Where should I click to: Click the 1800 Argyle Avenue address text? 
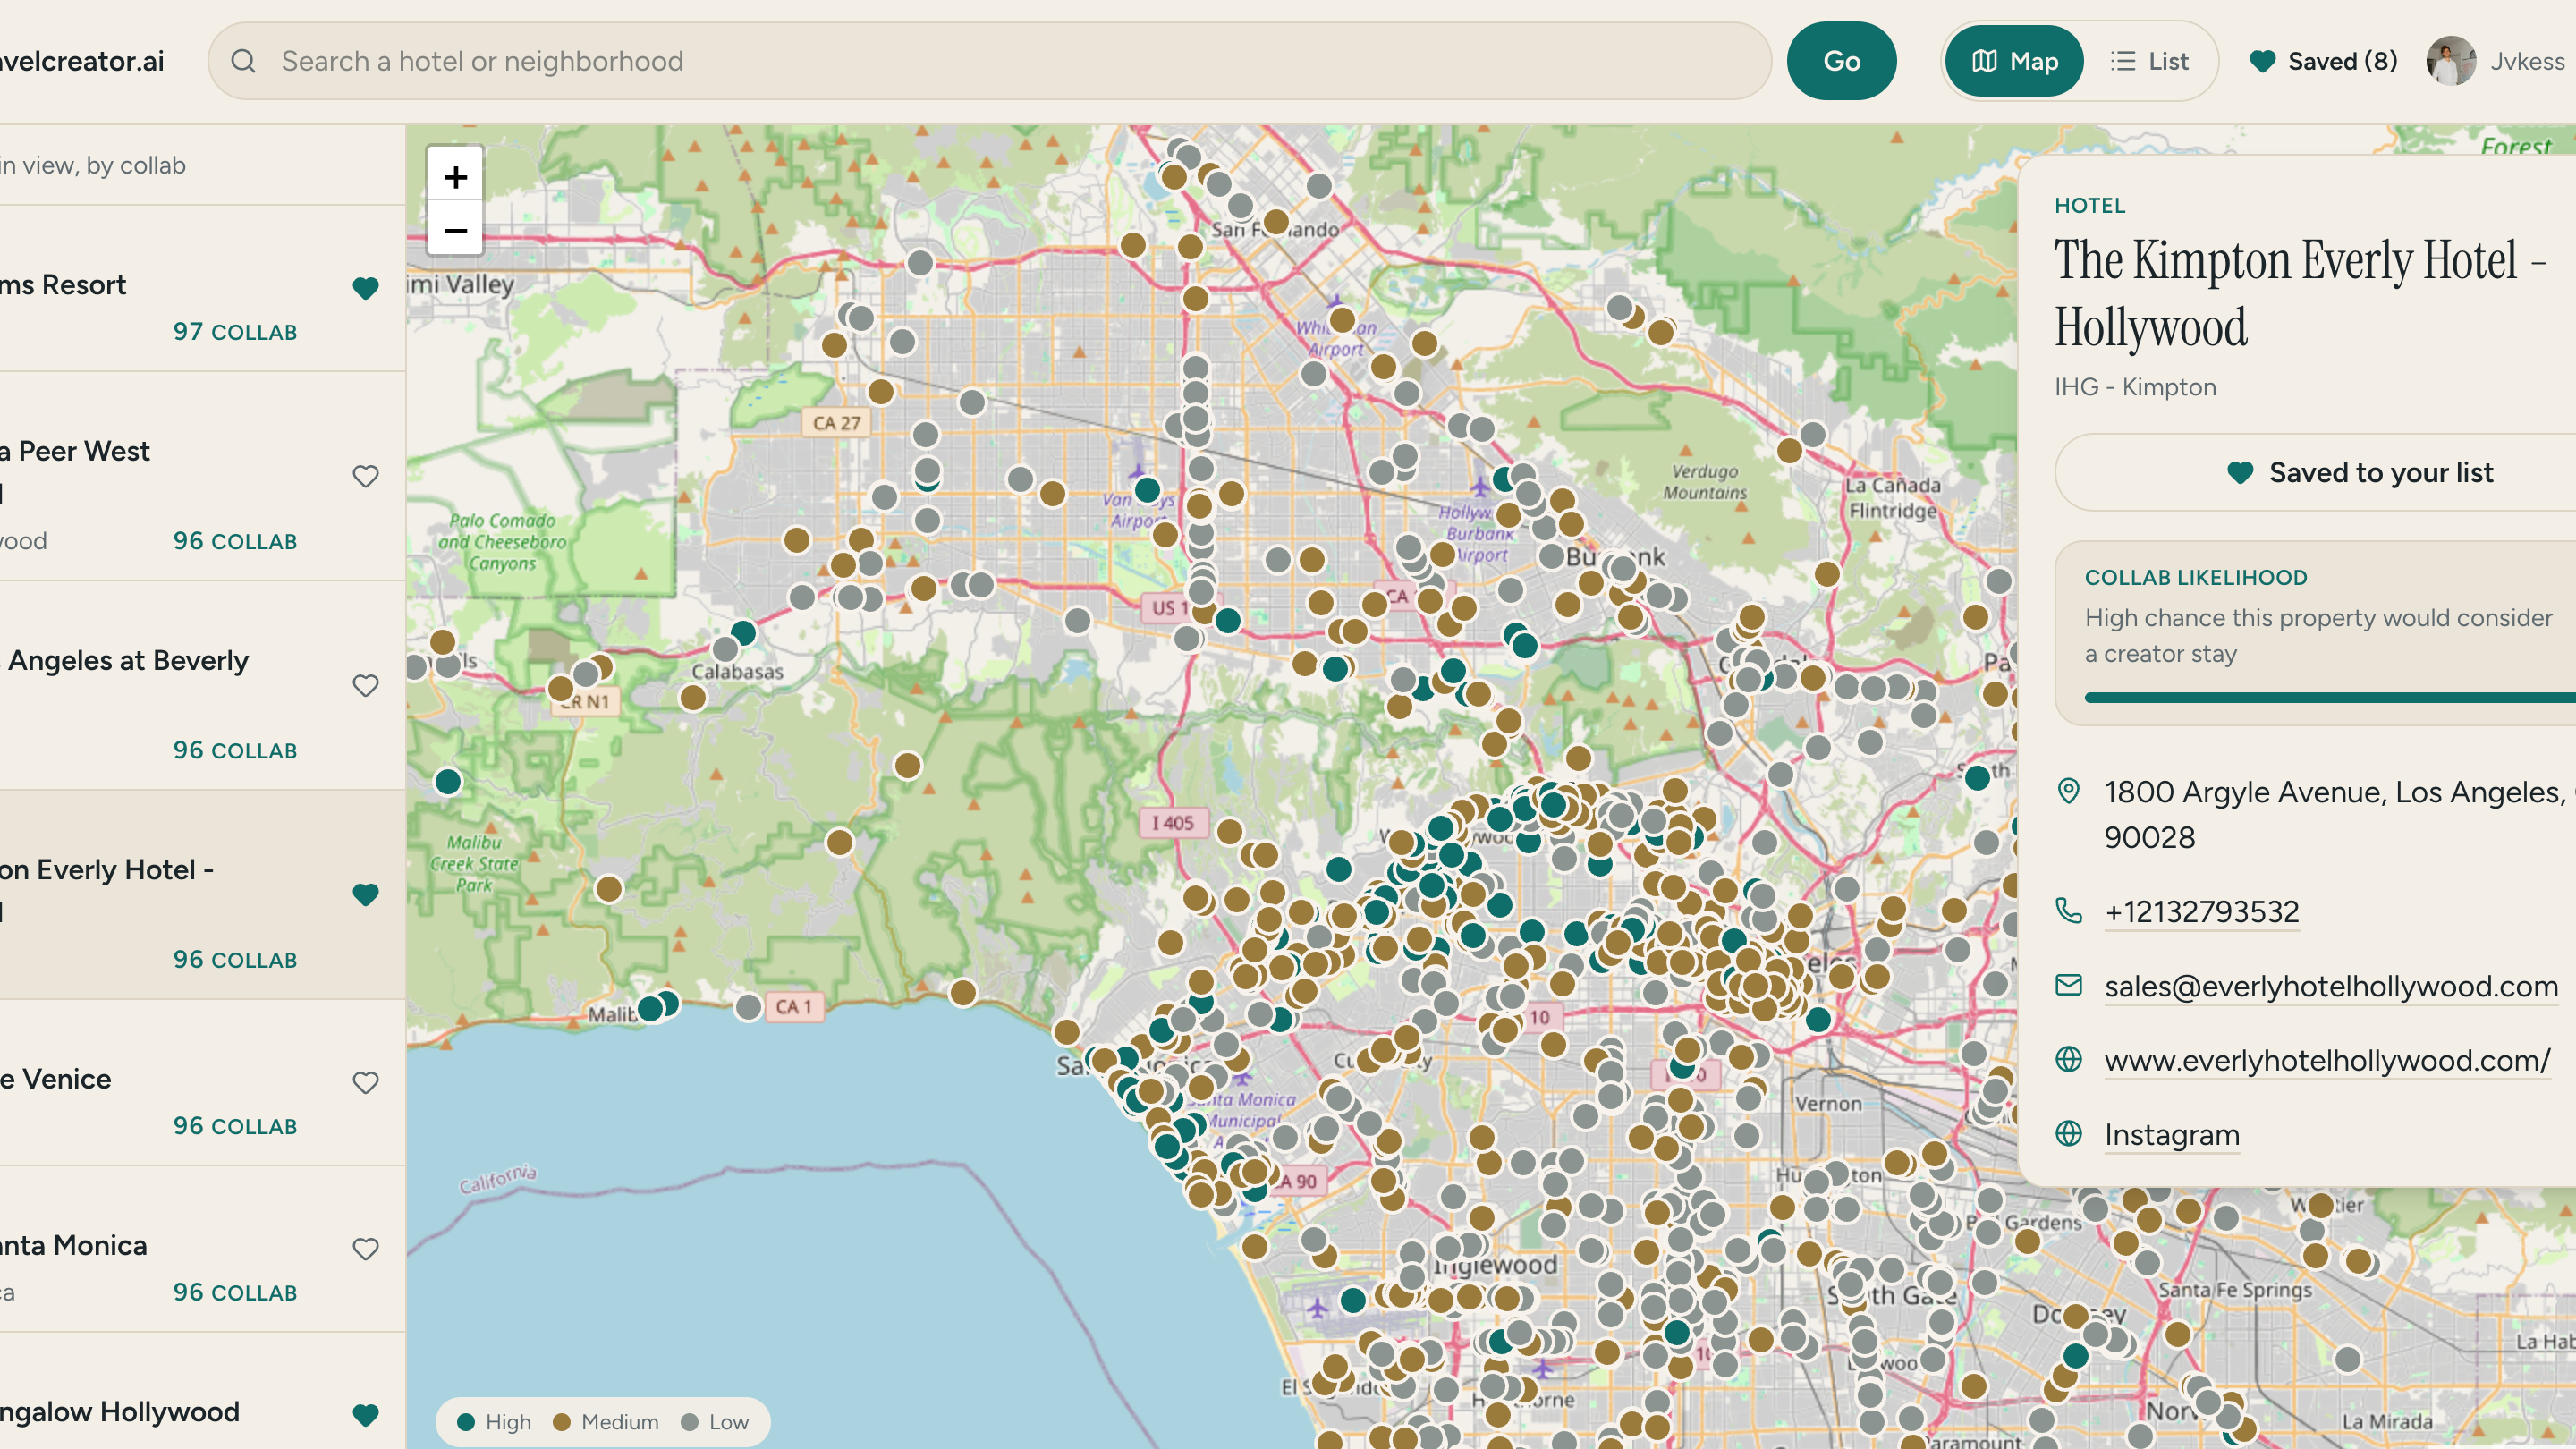click(x=2340, y=814)
